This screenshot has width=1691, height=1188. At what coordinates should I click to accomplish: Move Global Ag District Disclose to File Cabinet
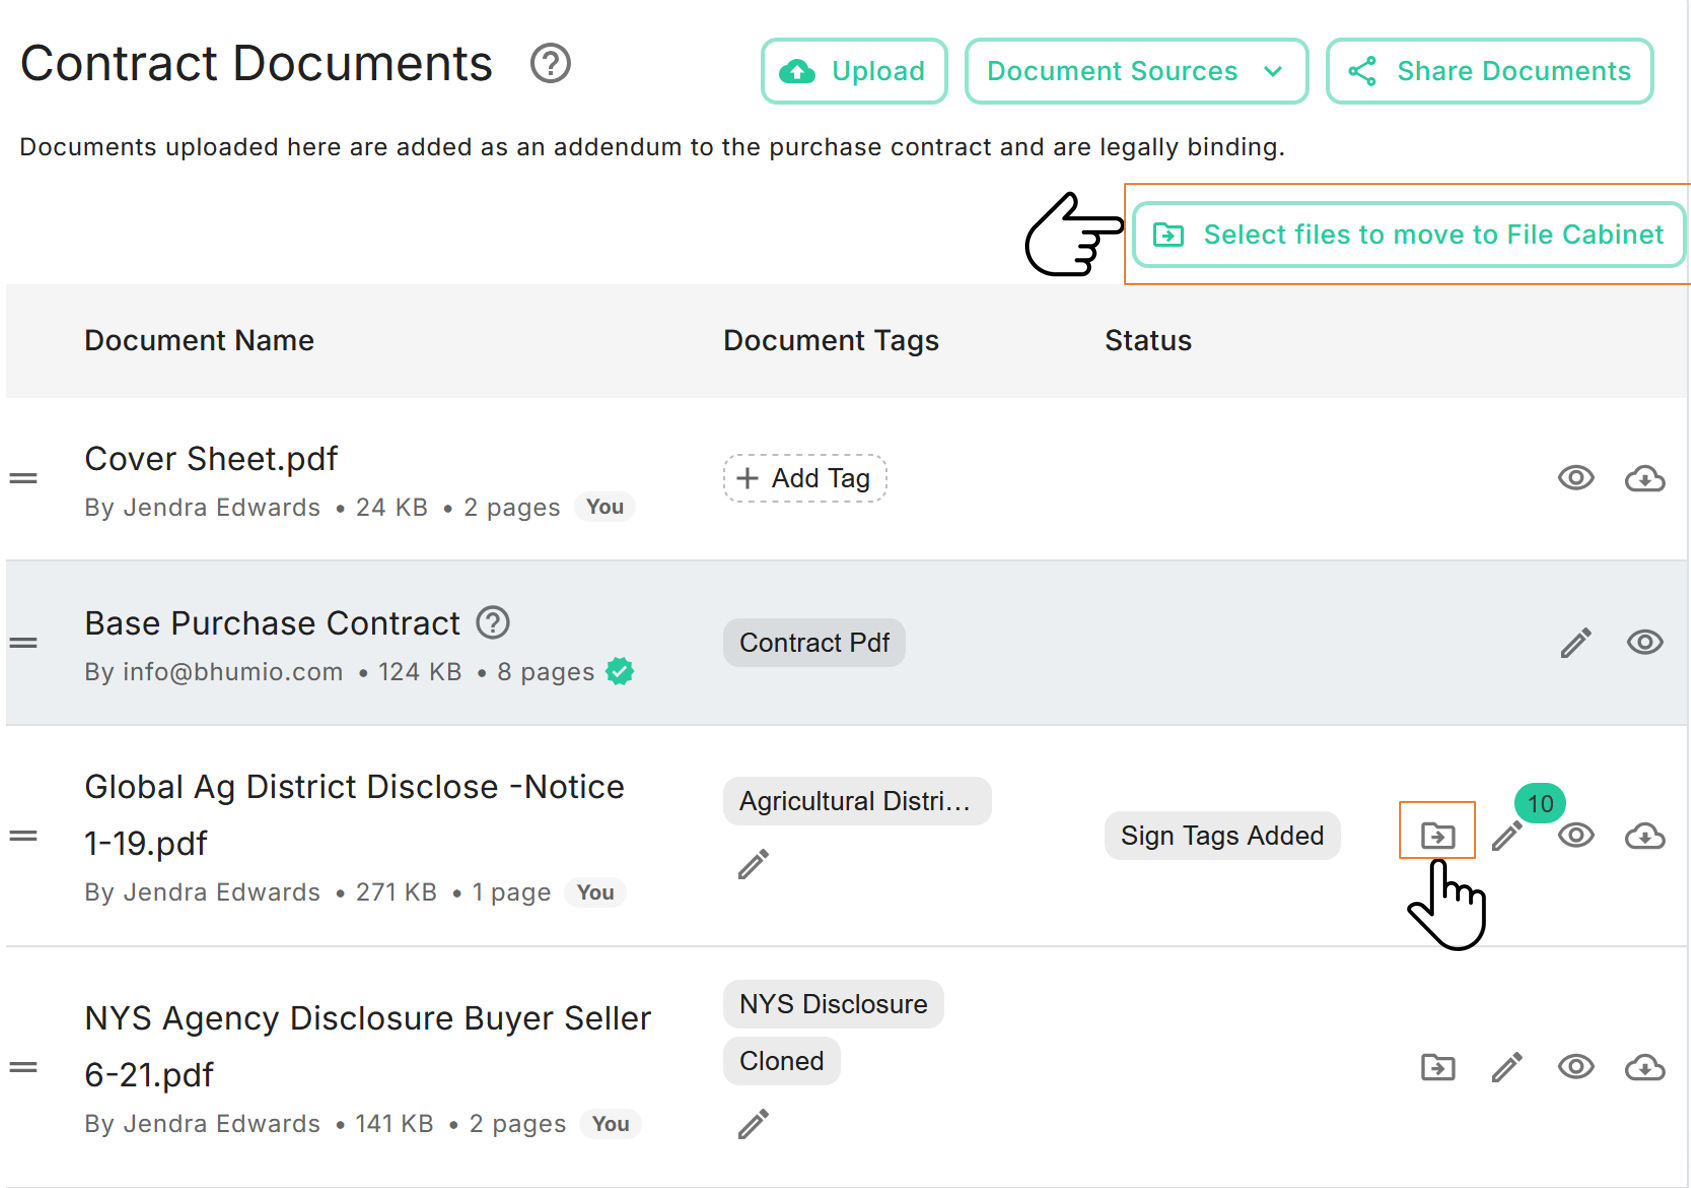pos(1438,835)
